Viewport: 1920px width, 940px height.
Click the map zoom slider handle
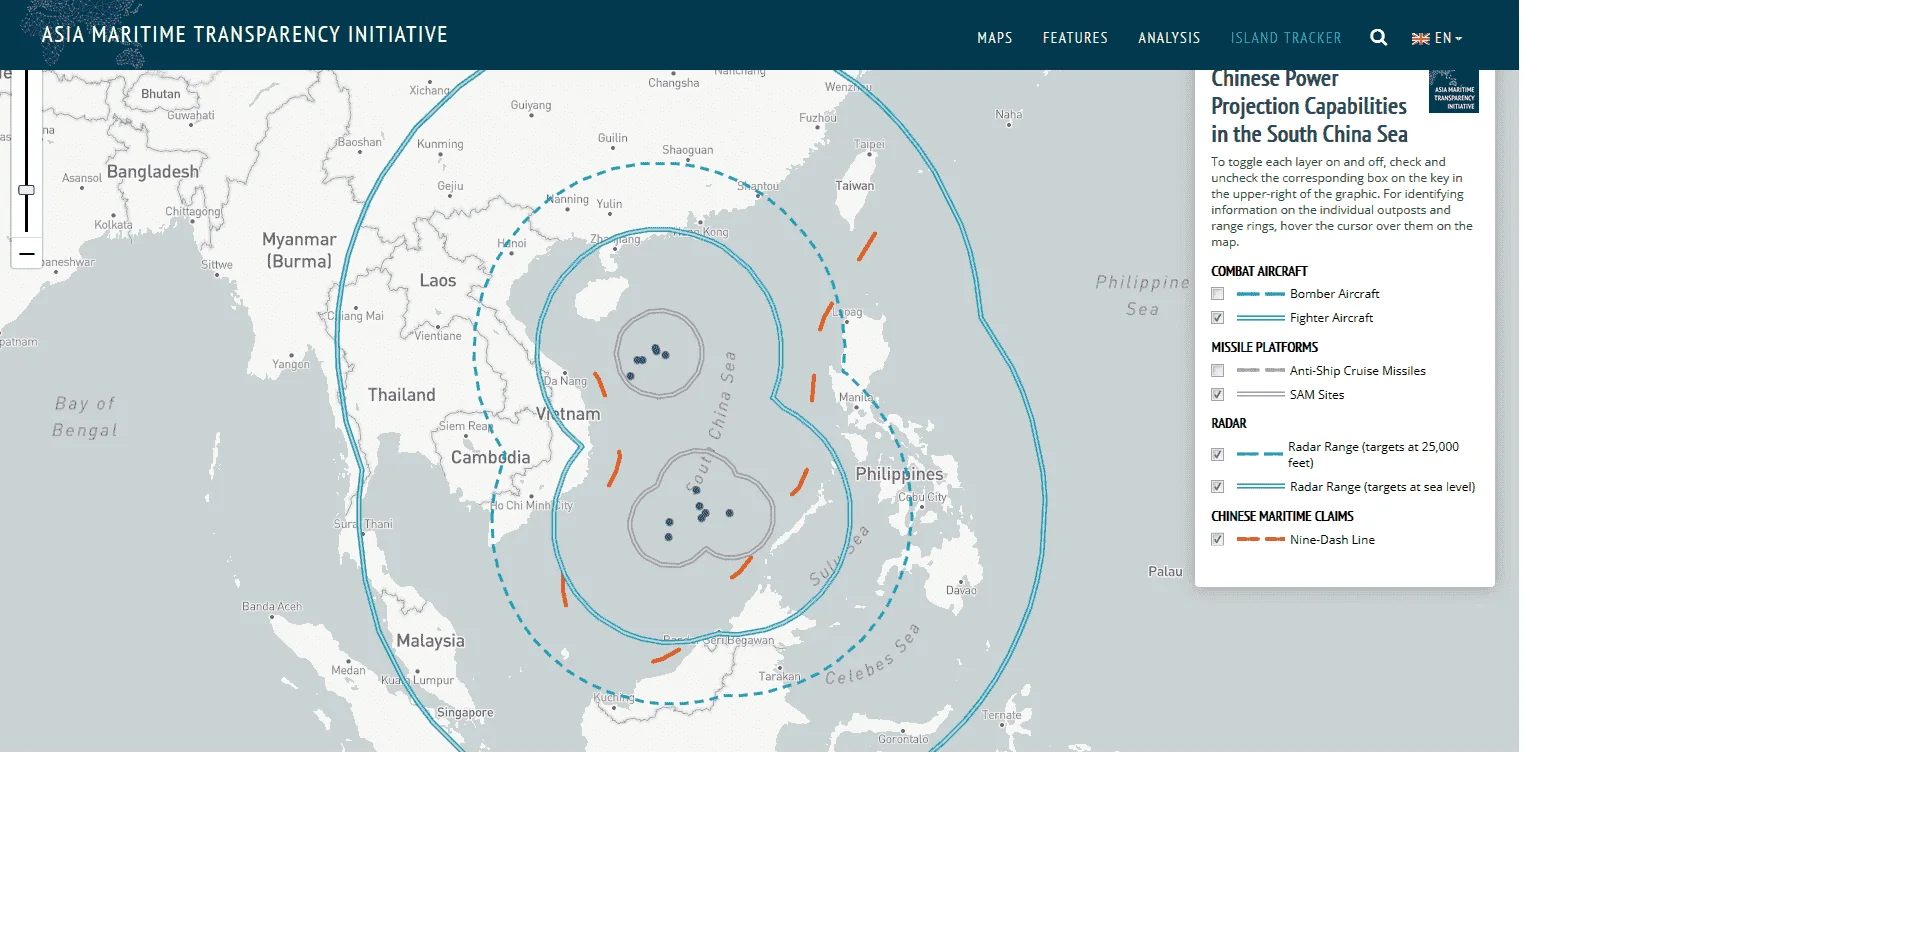27,190
